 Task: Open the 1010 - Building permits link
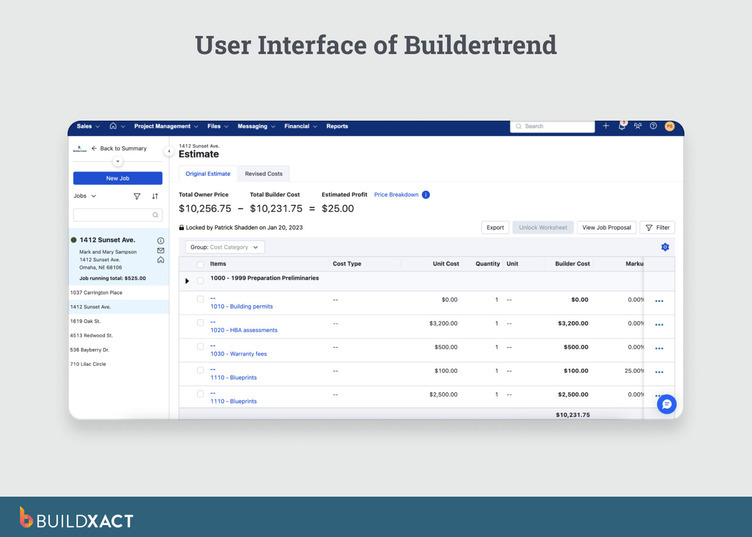point(241,306)
